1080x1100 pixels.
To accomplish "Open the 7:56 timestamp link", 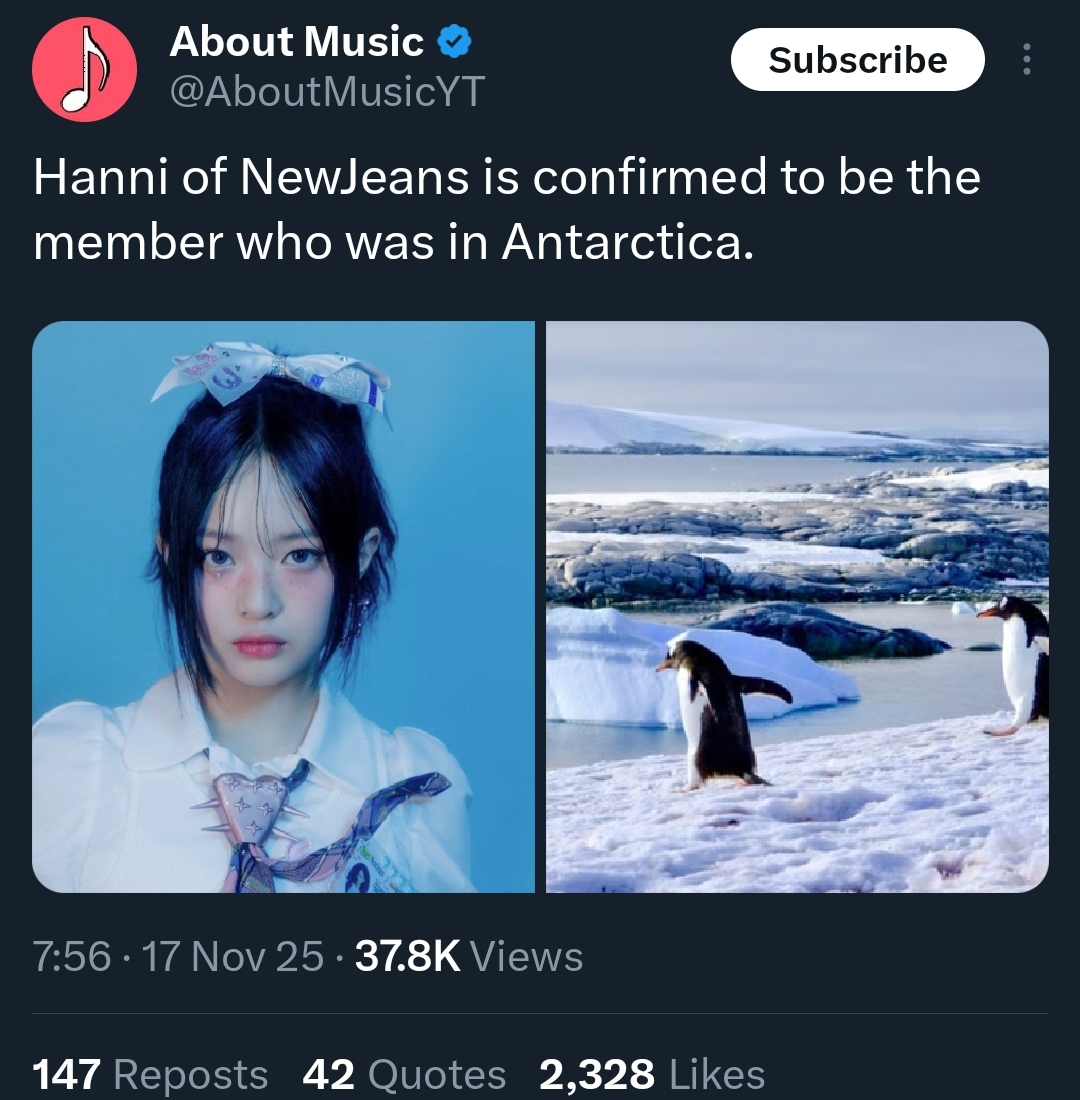I will [x=72, y=956].
